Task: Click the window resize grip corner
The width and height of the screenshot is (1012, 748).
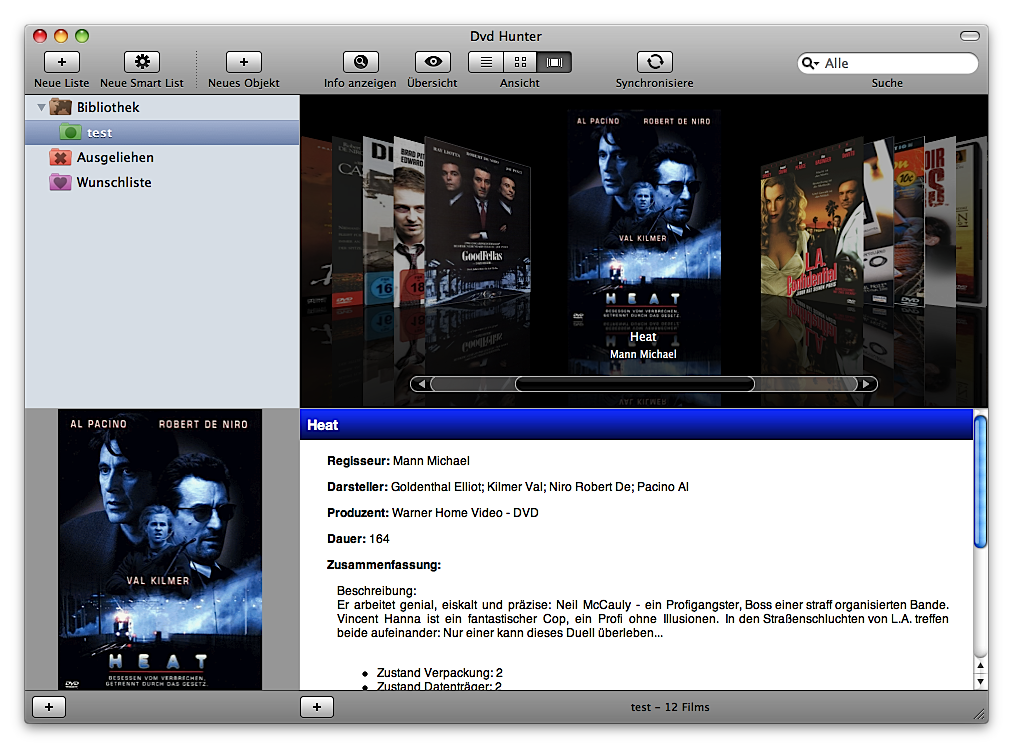Action: click(x=980, y=714)
